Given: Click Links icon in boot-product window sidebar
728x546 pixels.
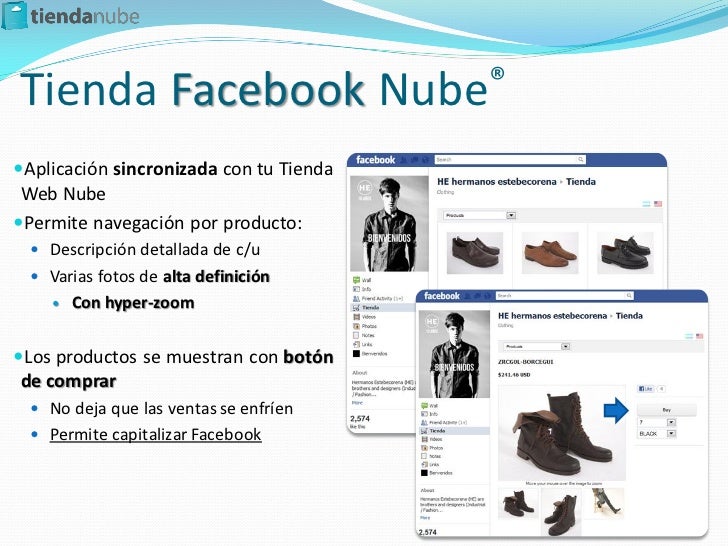Looking at the screenshot, I should click(x=424, y=464).
